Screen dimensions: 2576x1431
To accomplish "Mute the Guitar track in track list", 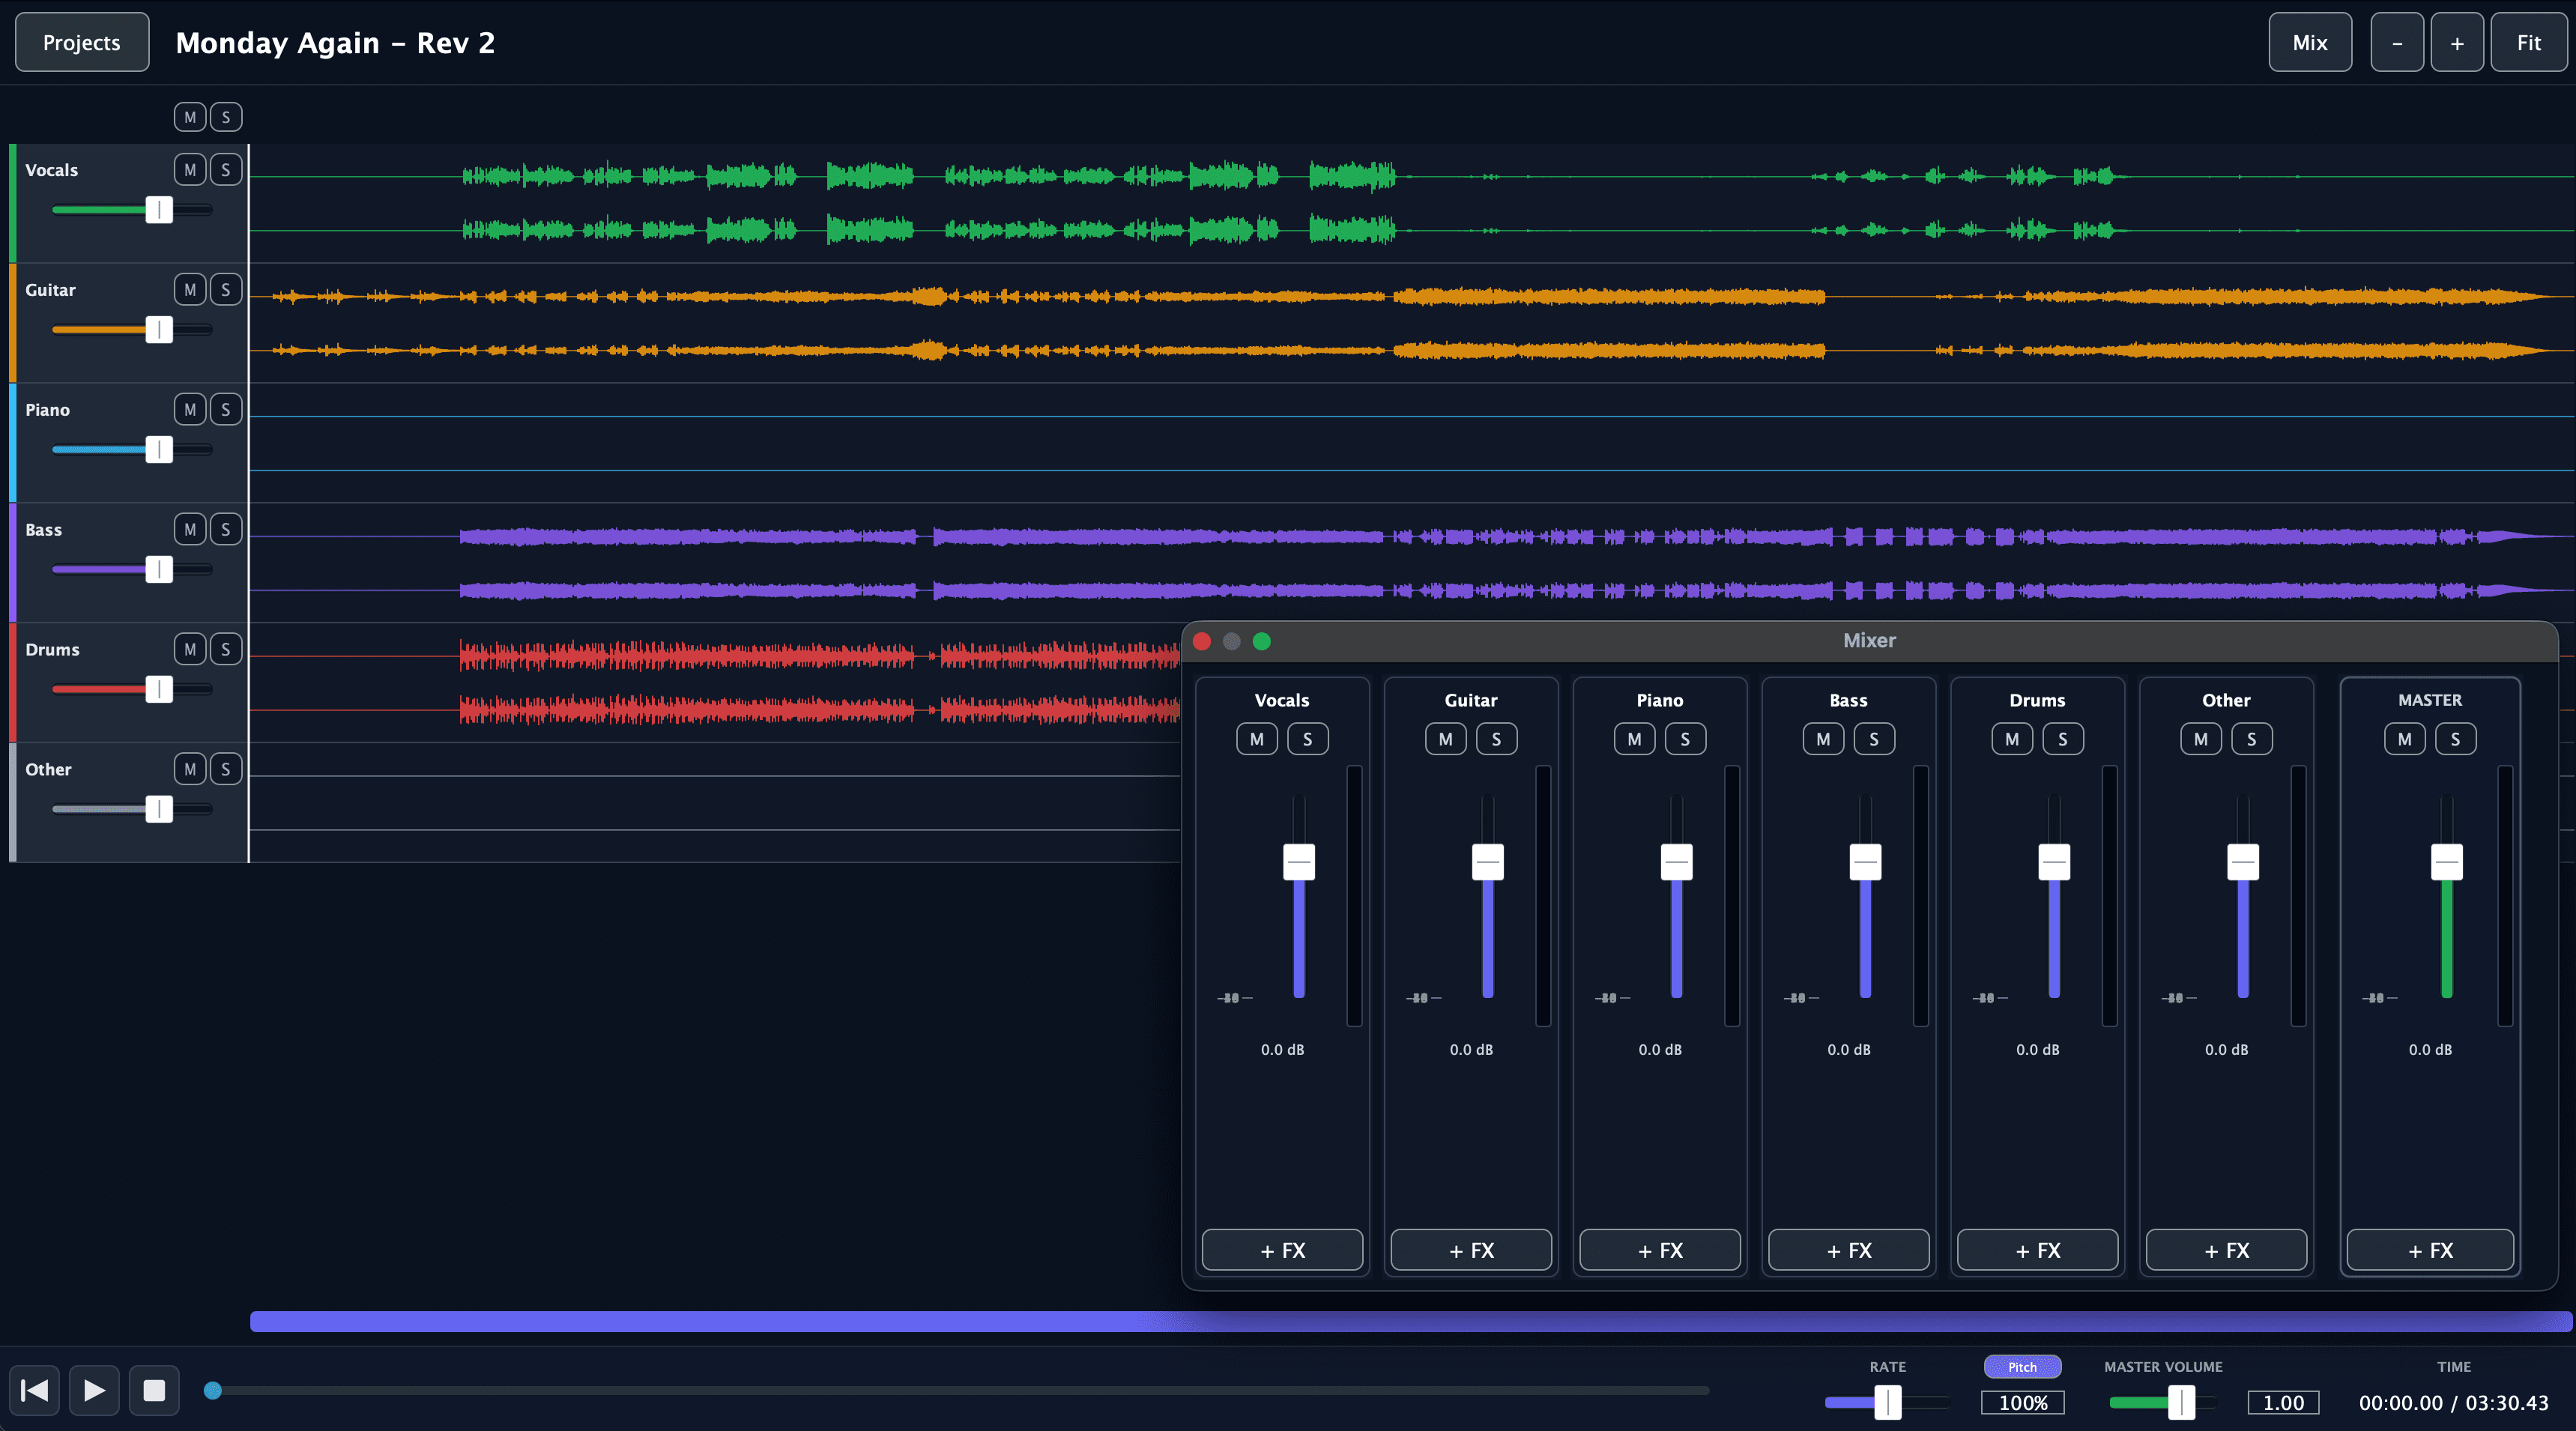I will (190, 290).
